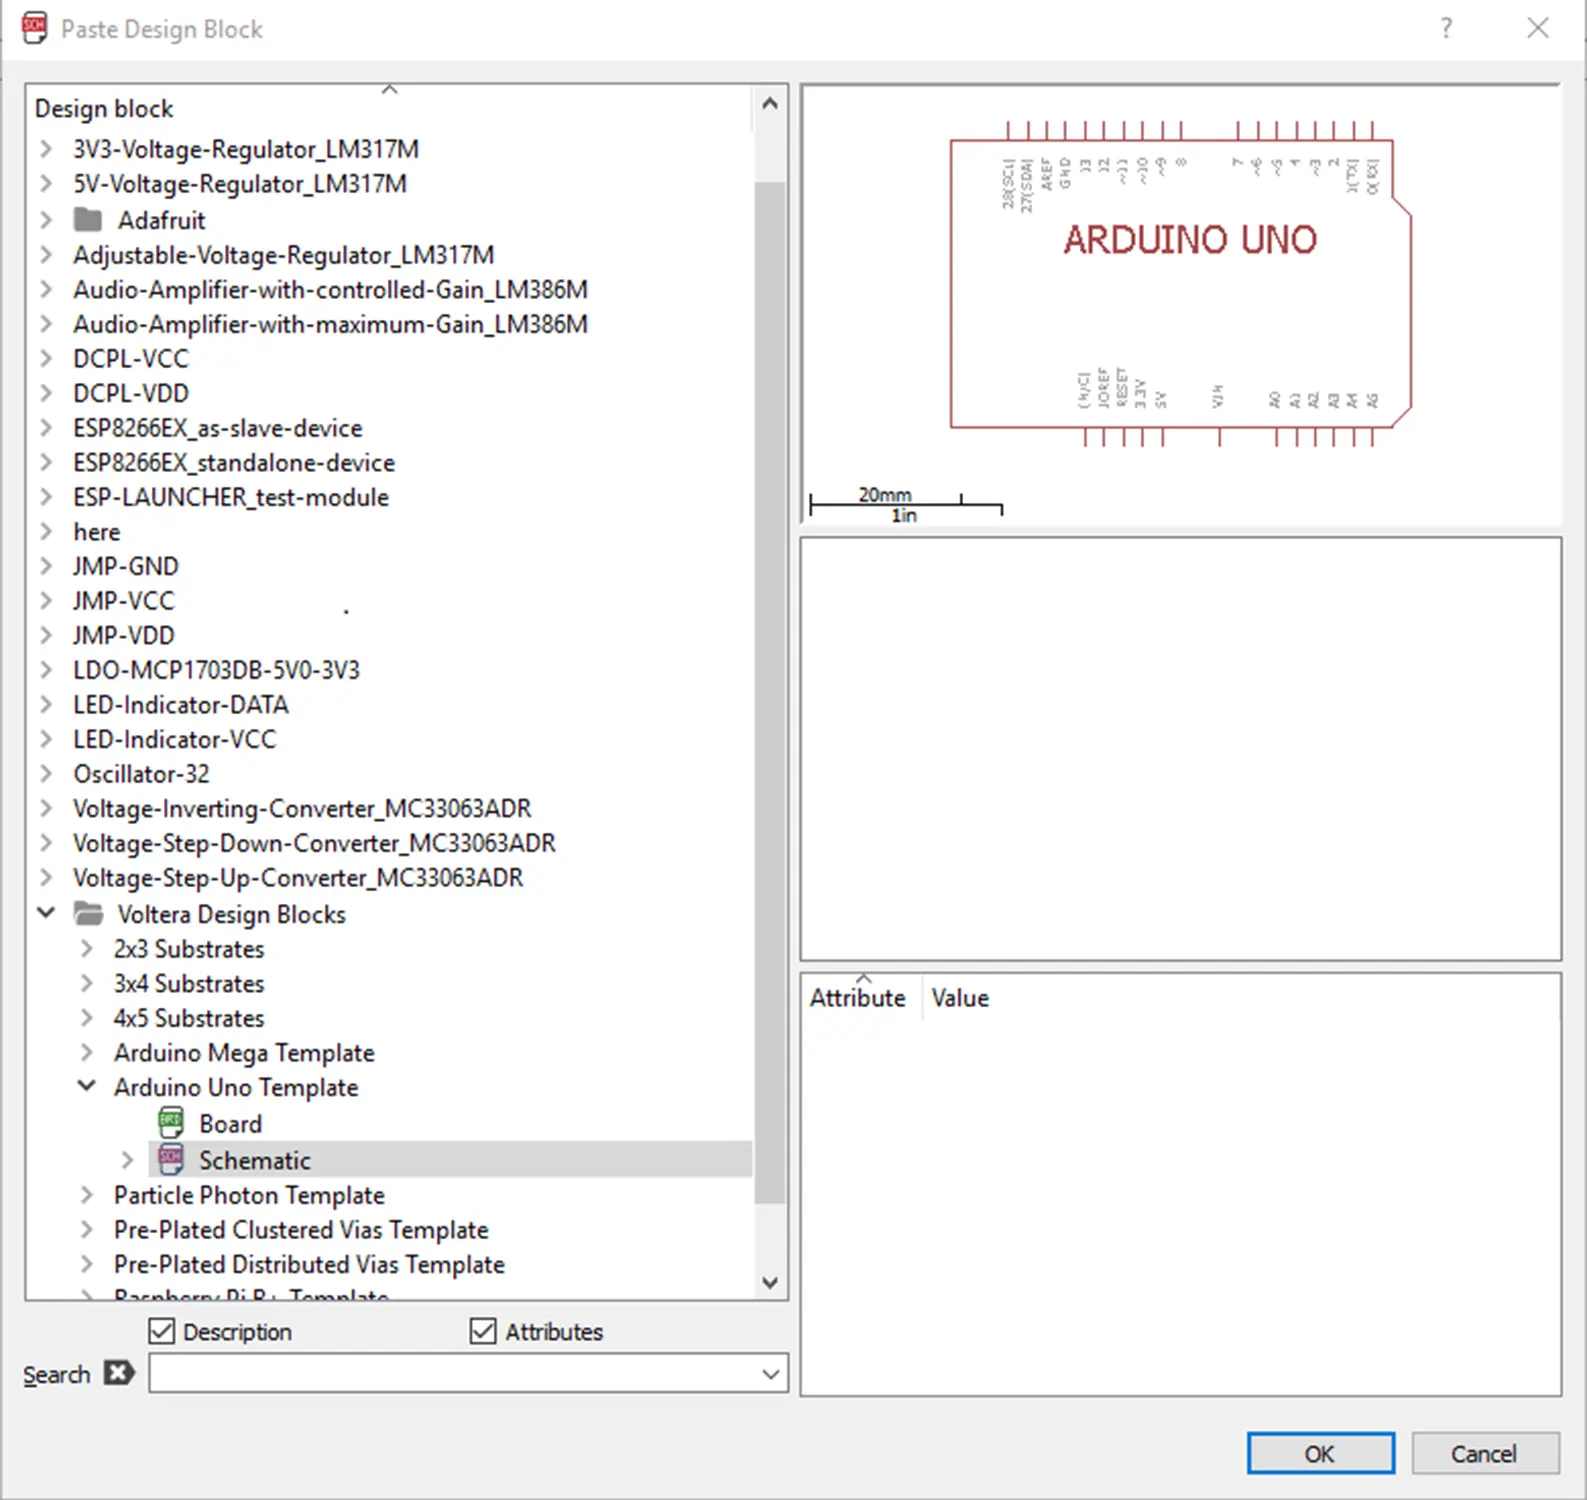The image size is (1587, 1500).
Task: Expand the Particle Photon Template node
Action: coord(87,1195)
